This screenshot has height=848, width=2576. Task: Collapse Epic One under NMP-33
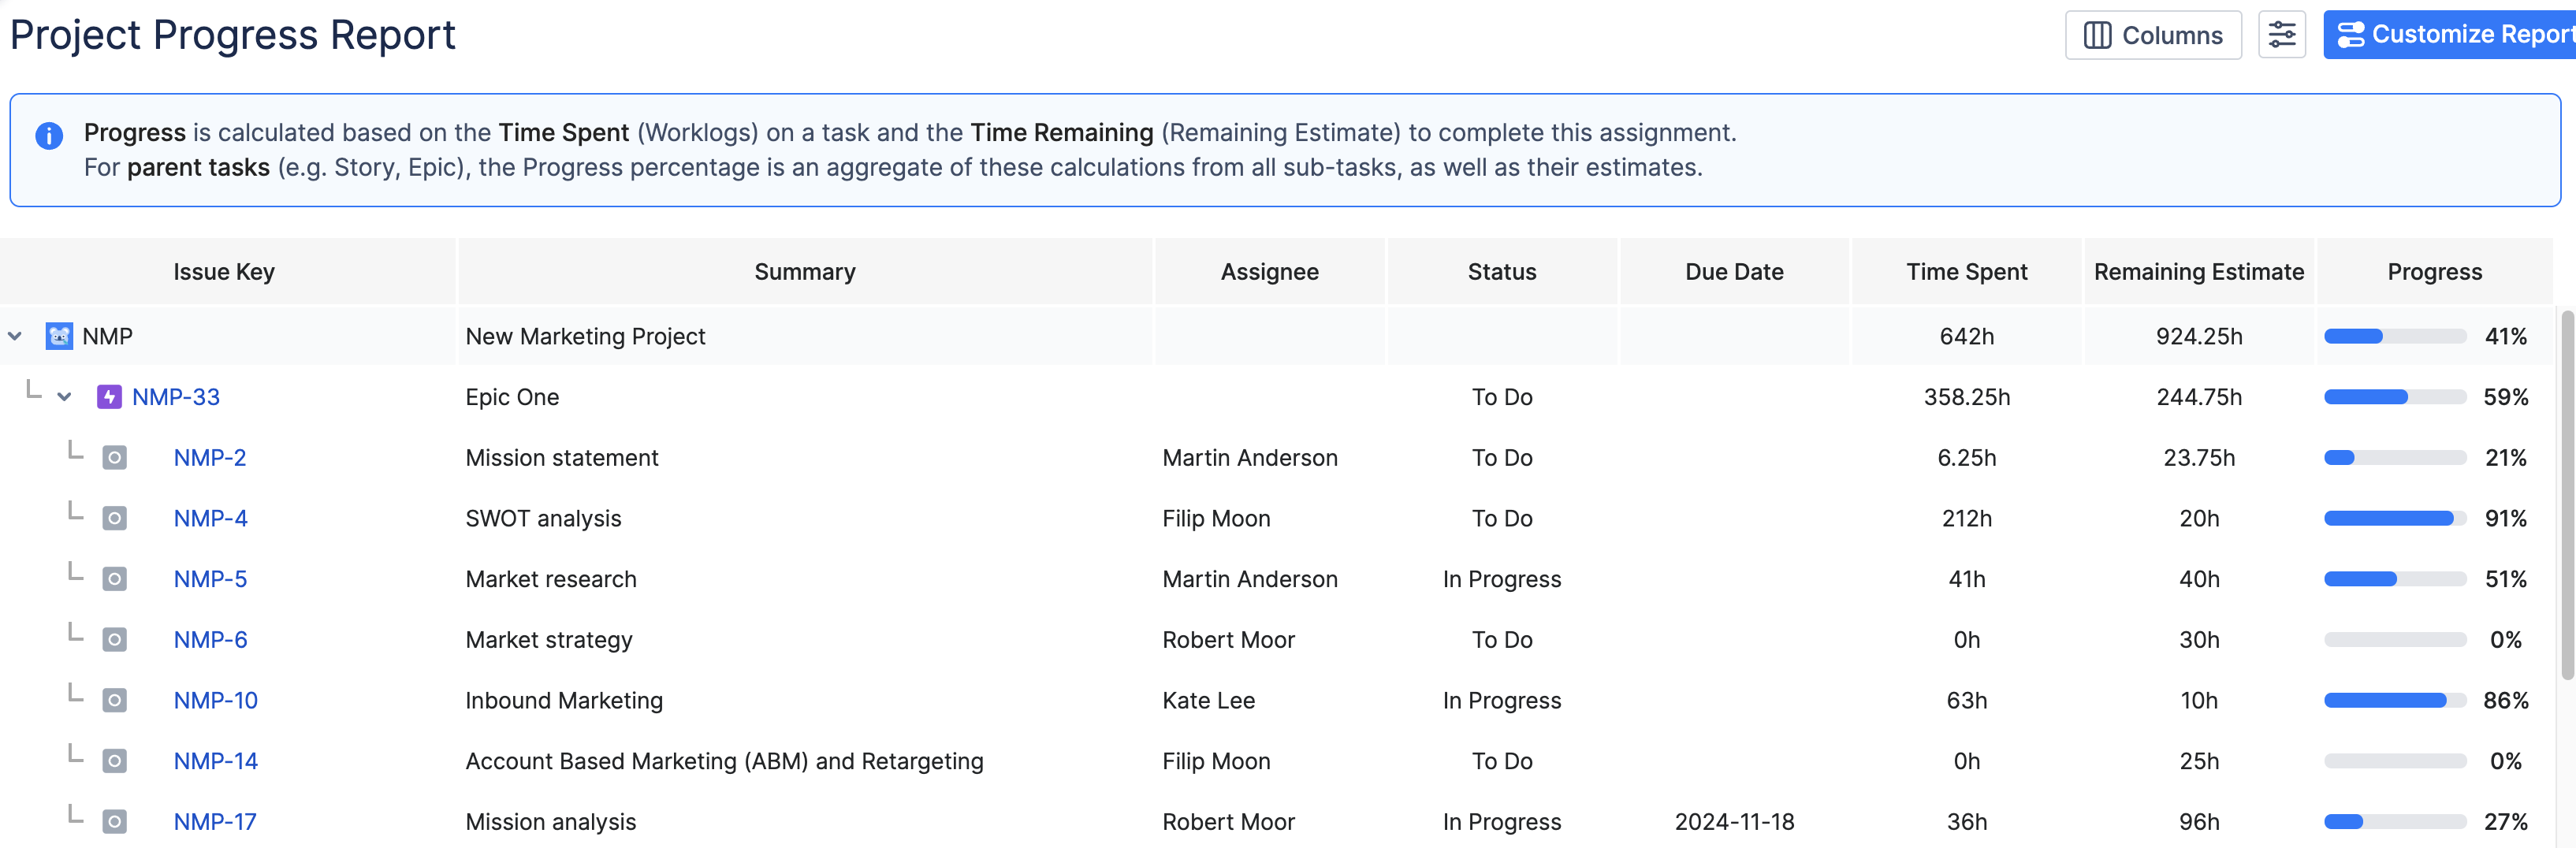(64, 396)
